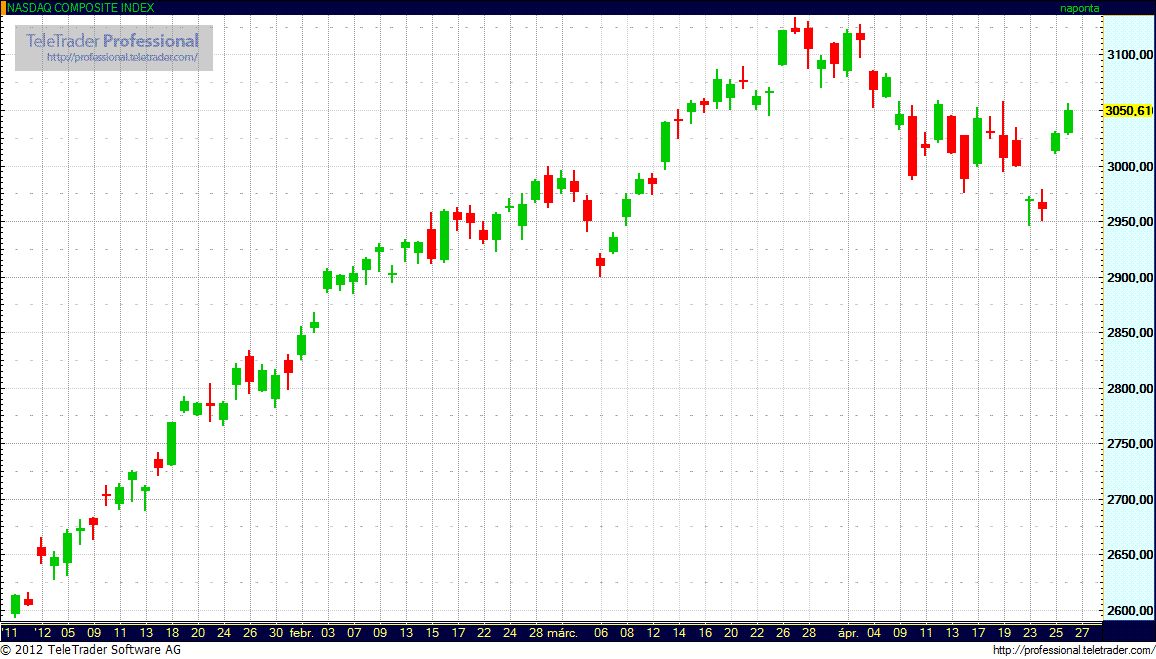Click the '© 2012 TeleTrader Software AG' copyright text
1156x659 pixels.
click(x=91, y=650)
